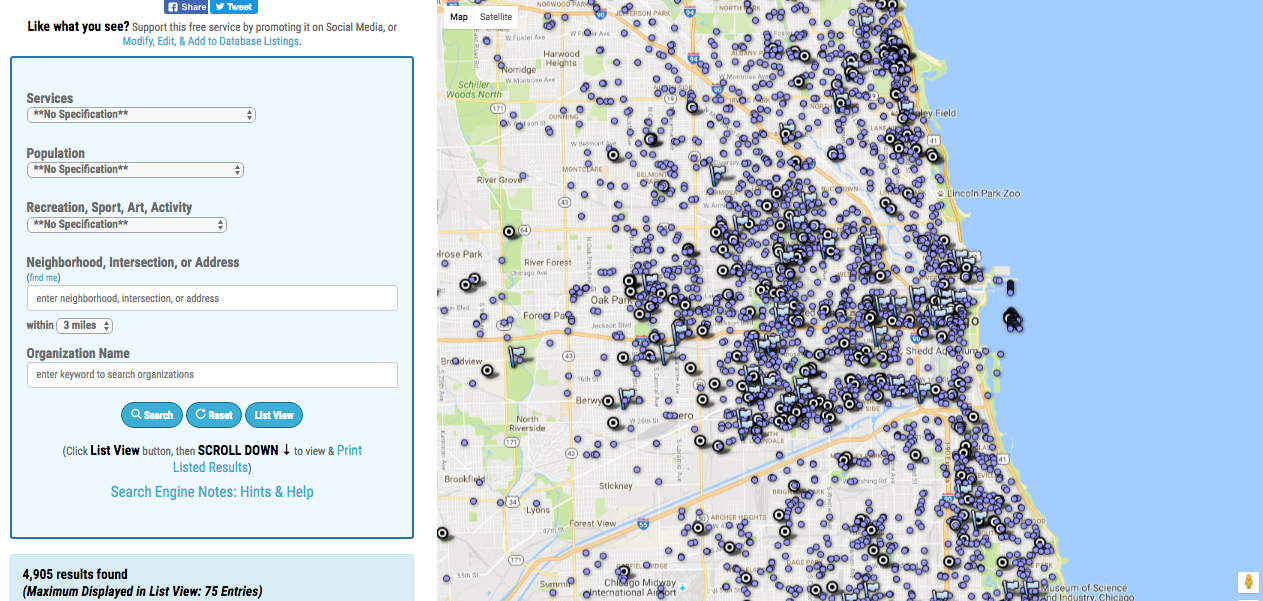Screen dimensions: 1263x601
Task: Open Recreation, Sport, Art, Activity dropdown
Action: 127,225
